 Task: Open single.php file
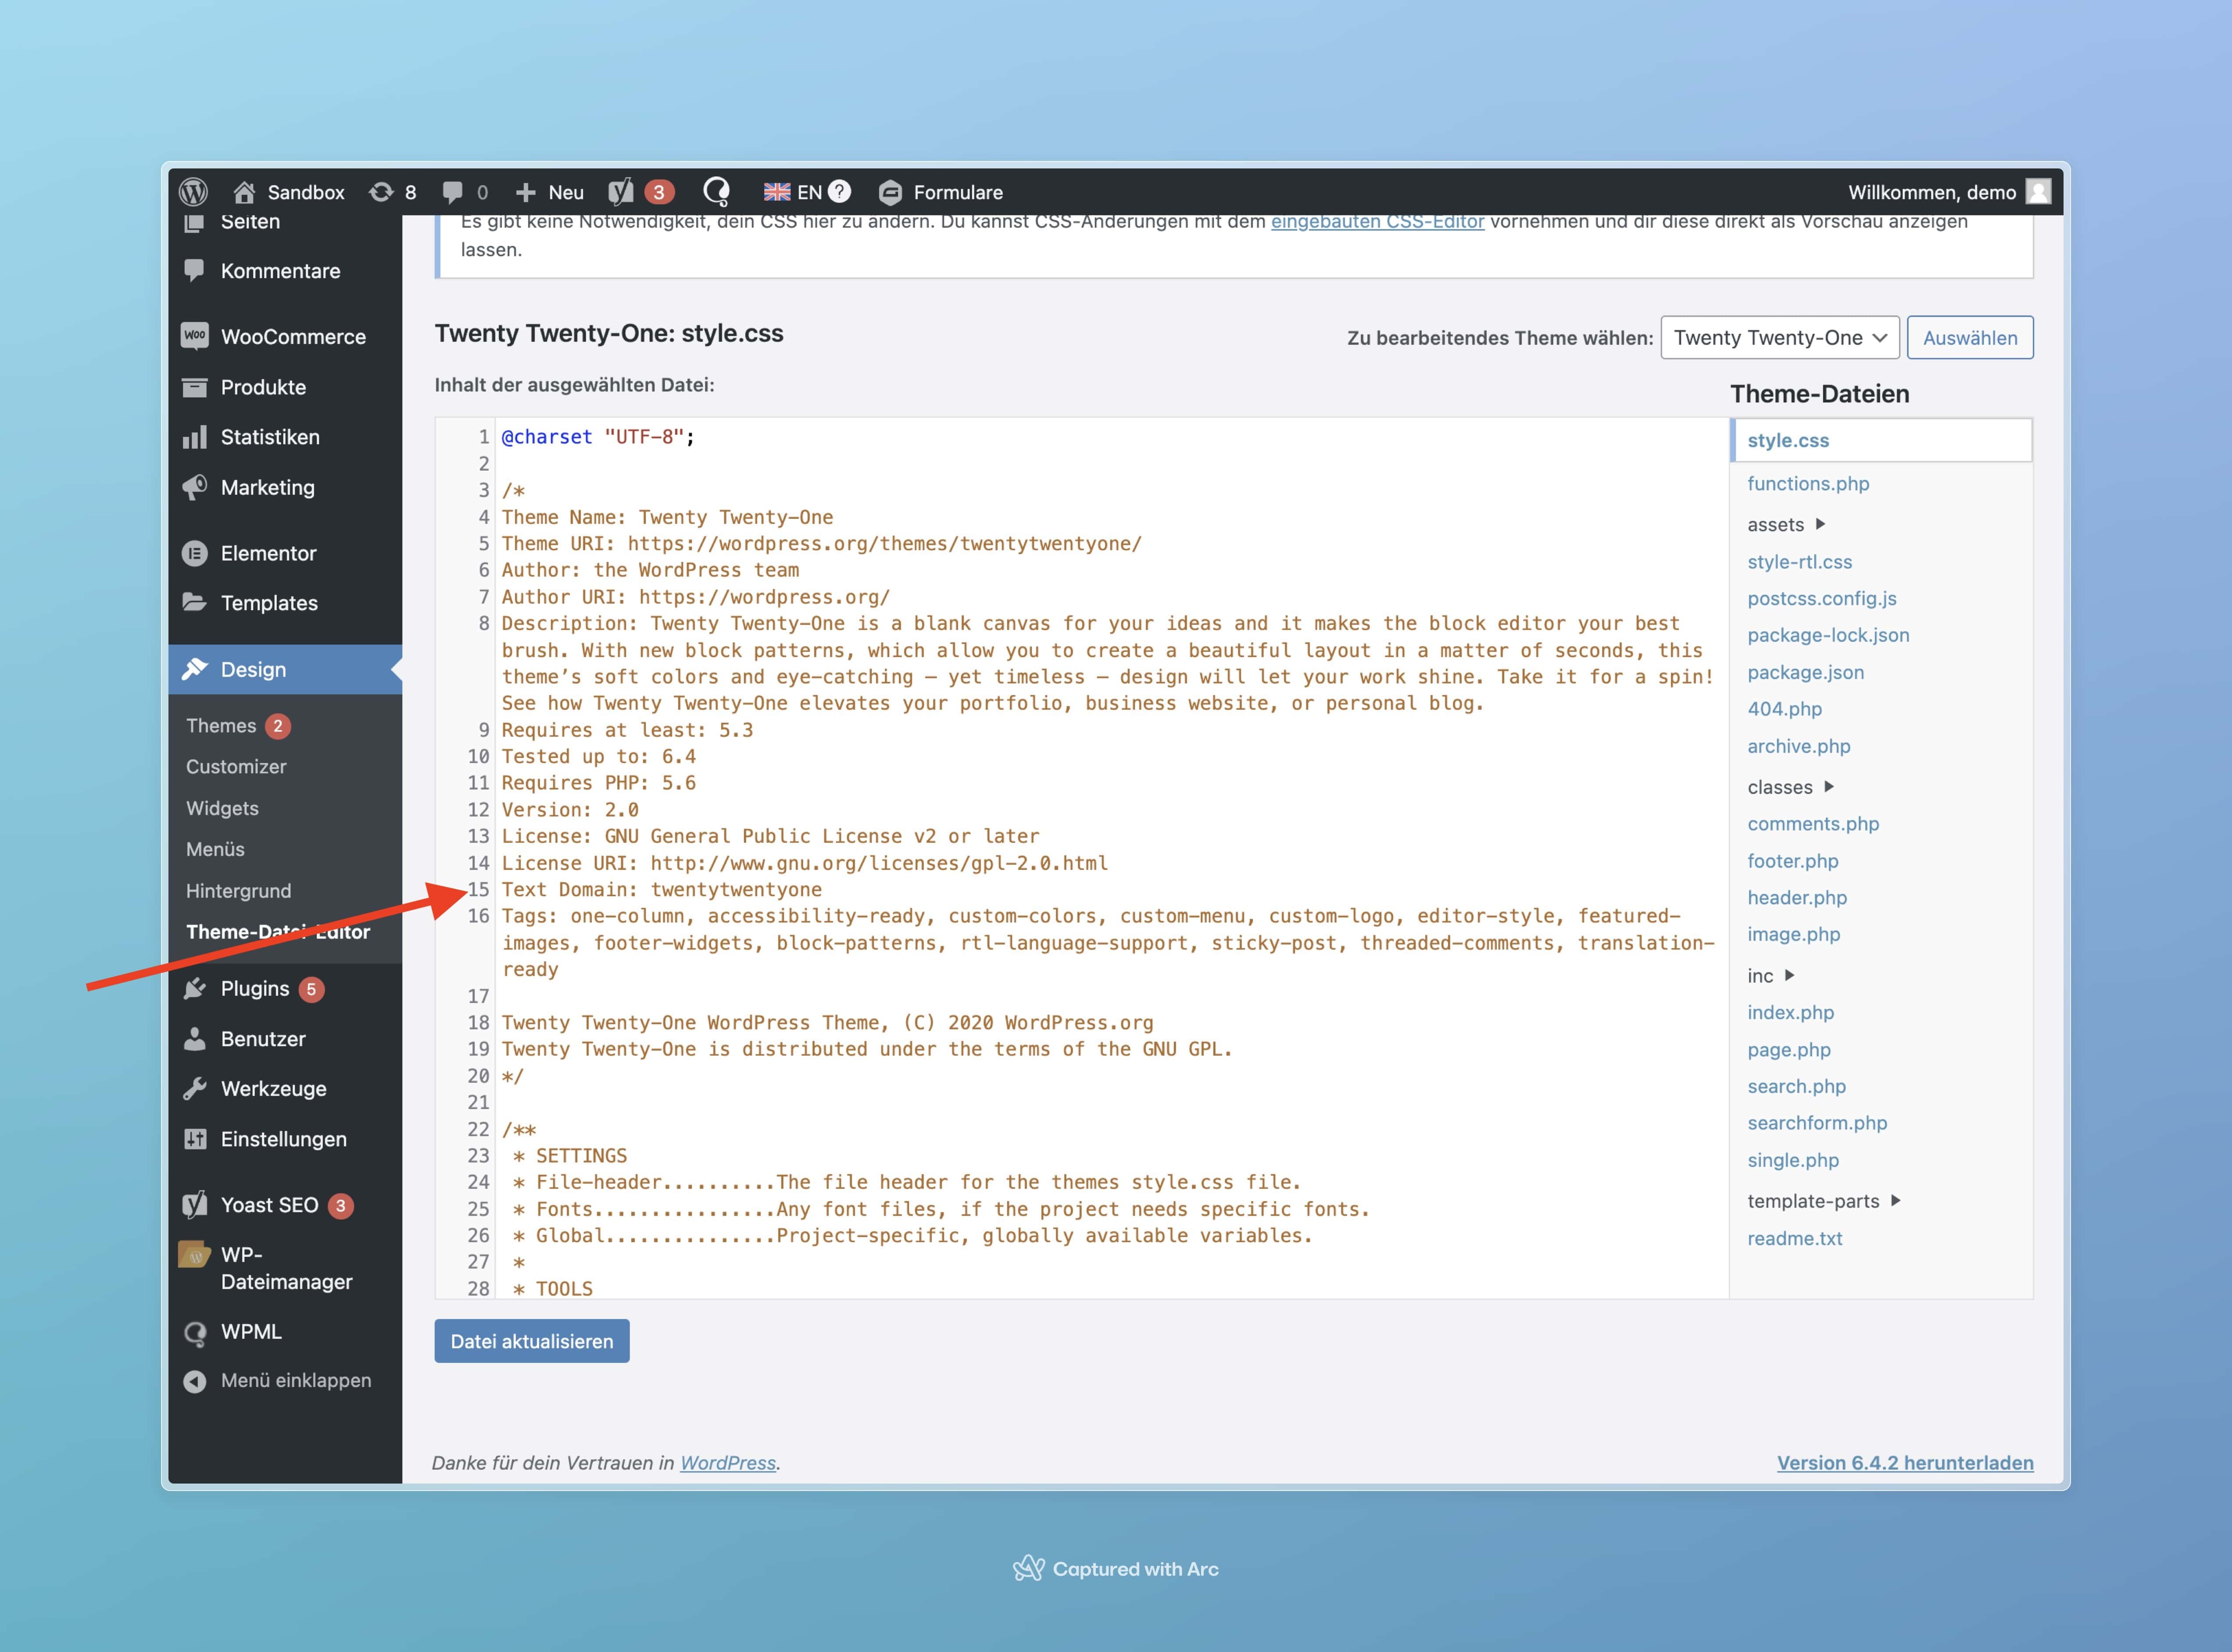[x=1792, y=1160]
